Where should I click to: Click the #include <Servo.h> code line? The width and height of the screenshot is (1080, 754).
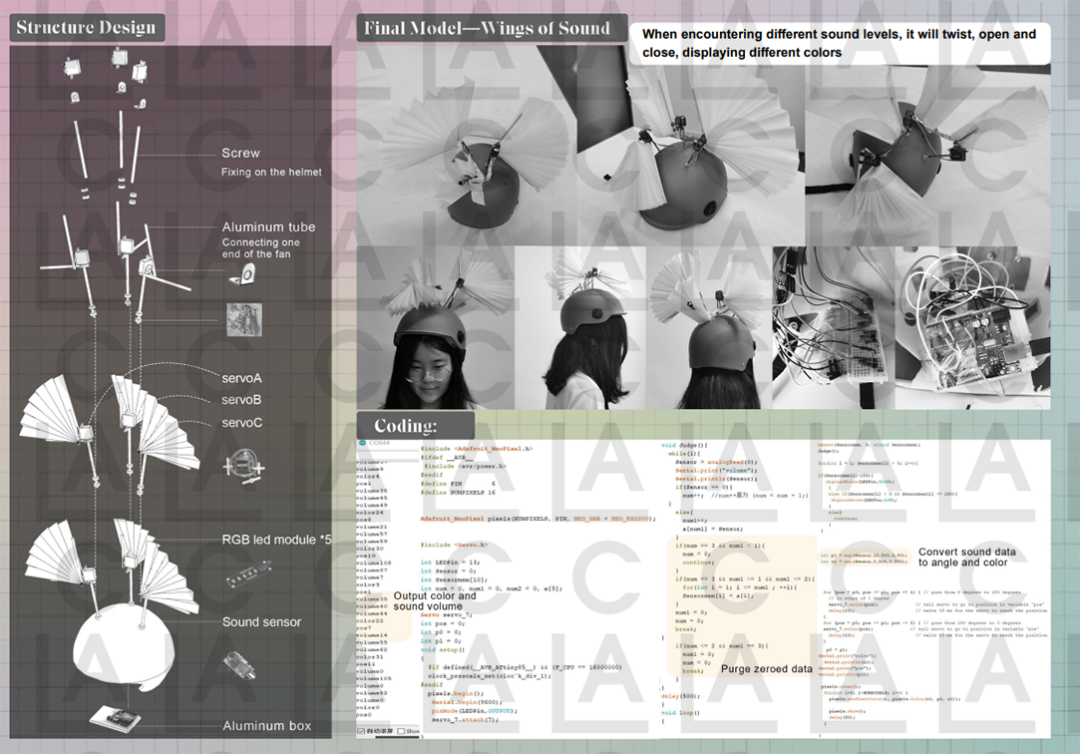(x=454, y=545)
